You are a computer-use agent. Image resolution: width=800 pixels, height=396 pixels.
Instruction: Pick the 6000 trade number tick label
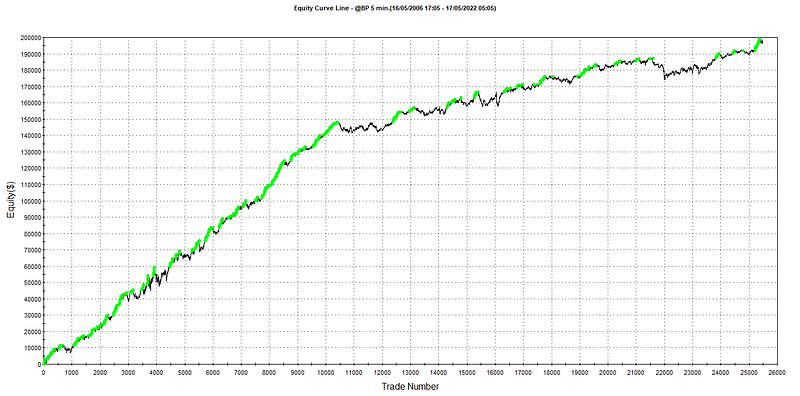point(213,373)
